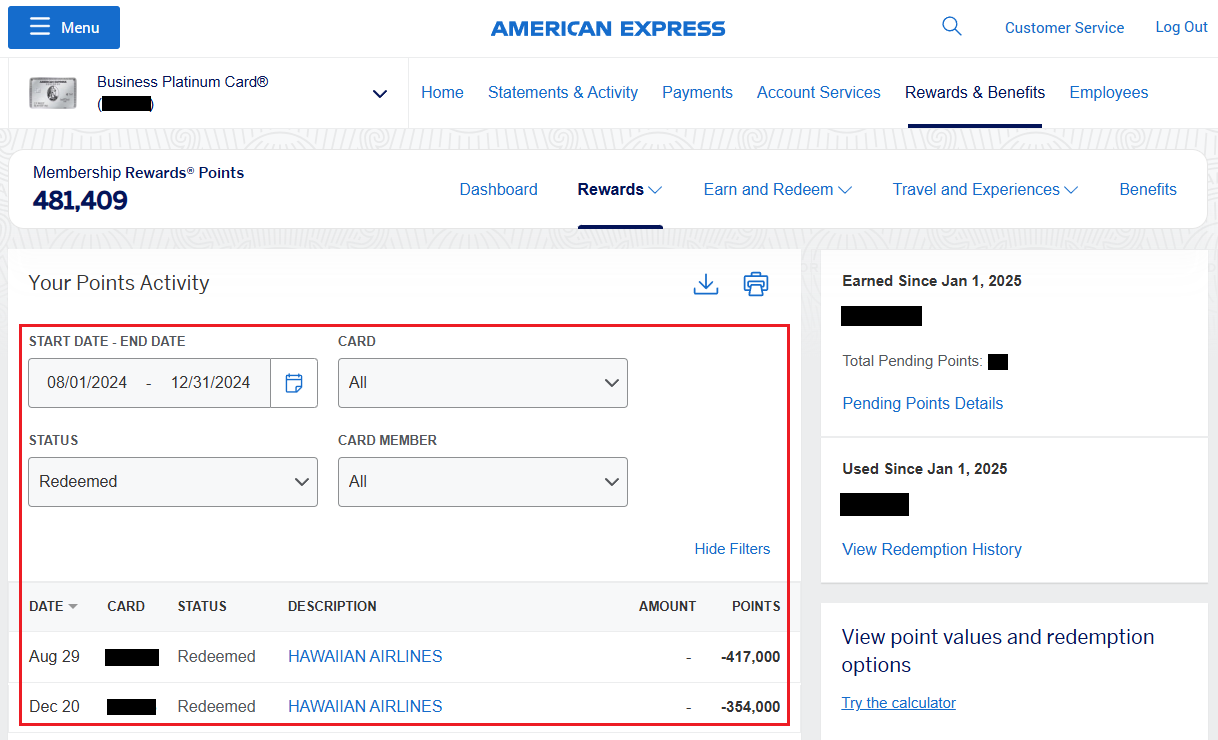Image resolution: width=1218 pixels, height=740 pixels.
Task: Open the Aug 29 Hawaiian Airlines redemption
Action: tap(365, 657)
